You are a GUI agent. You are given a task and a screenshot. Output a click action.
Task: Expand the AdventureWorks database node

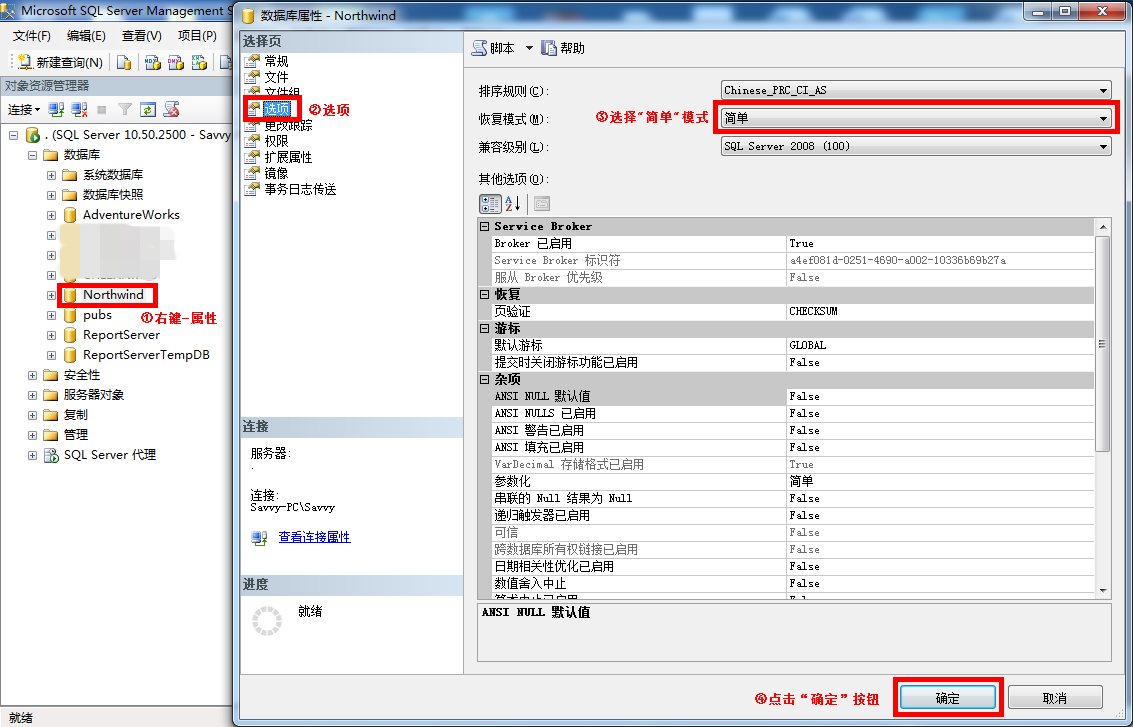point(51,215)
